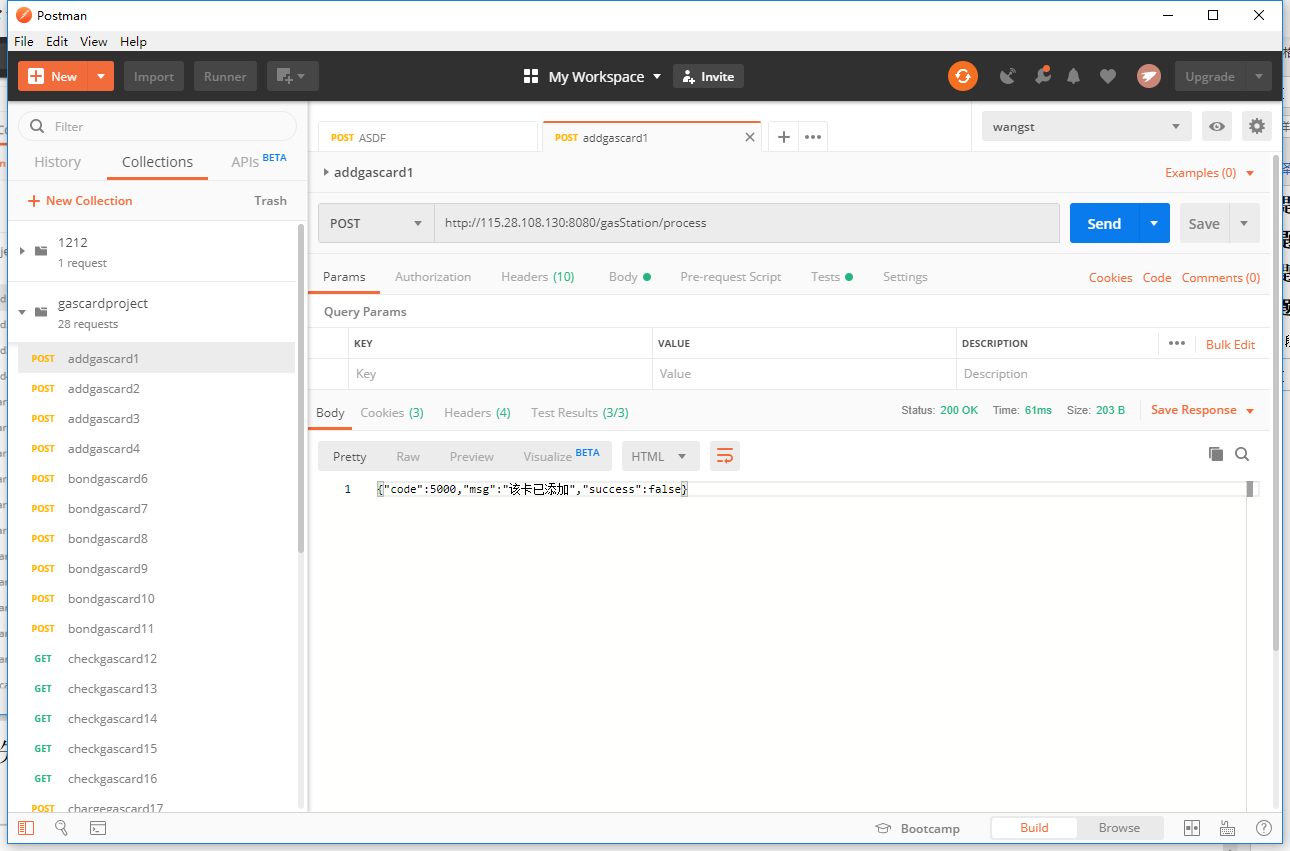Open the Bulk Edit link
The height and width of the screenshot is (851, 1290).
coord(1230,344)
